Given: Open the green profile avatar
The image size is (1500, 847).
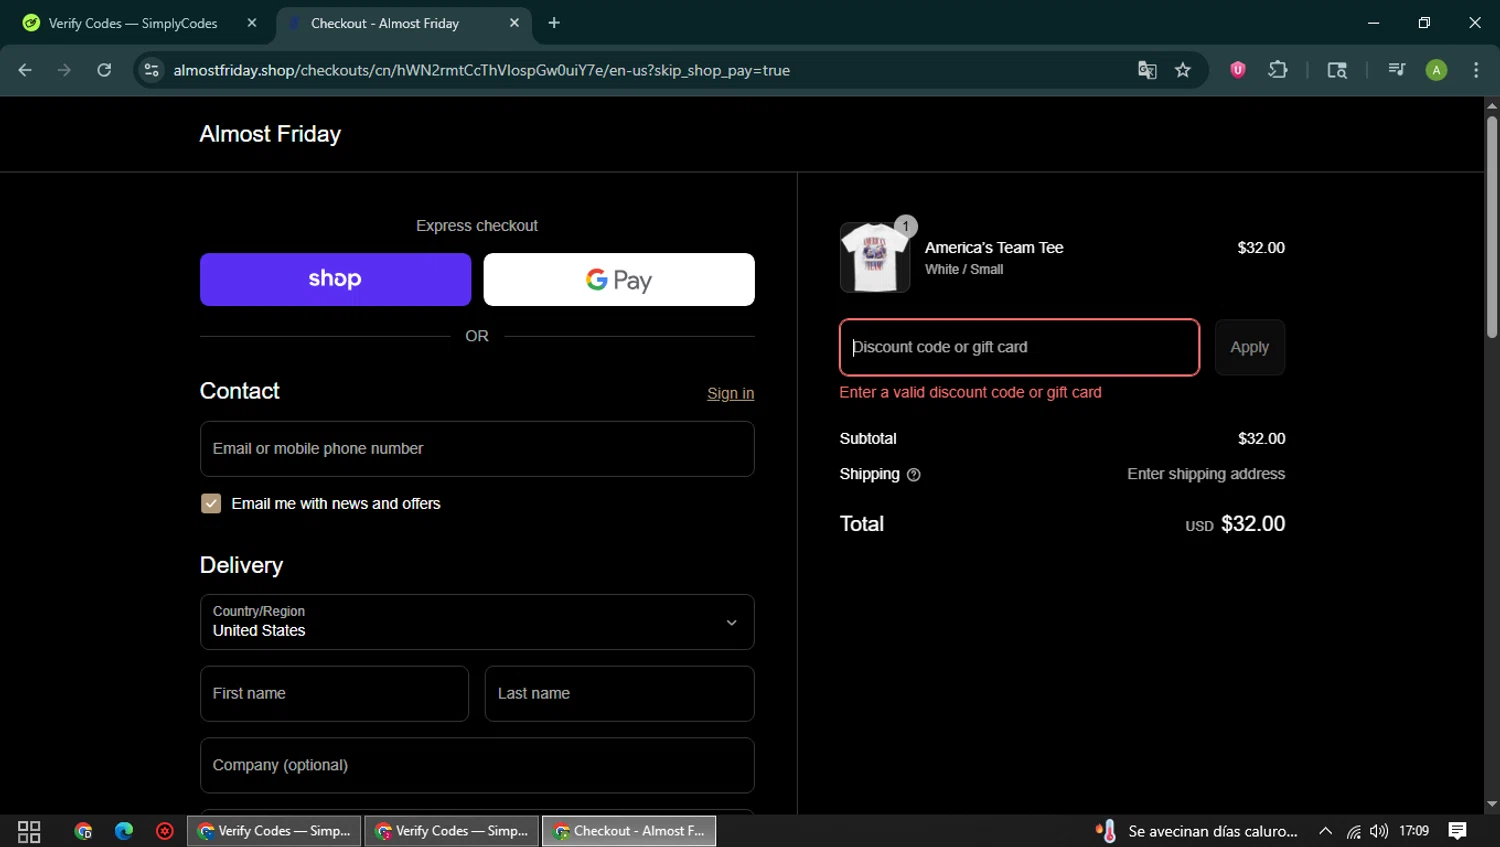Looking at the screenshot, I should pyautogui.click(x=1436, y=70).
